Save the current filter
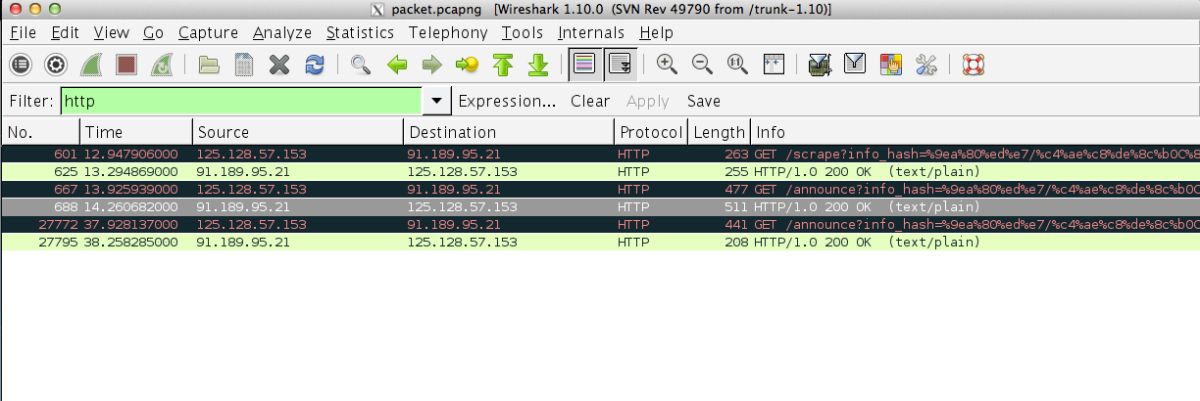The width and height of the screenshot is (1200, 401). click(x=703, y=101)
